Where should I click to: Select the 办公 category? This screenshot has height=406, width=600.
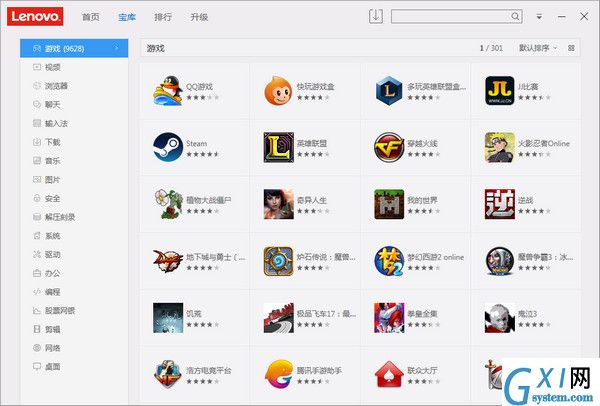point(74,273)
